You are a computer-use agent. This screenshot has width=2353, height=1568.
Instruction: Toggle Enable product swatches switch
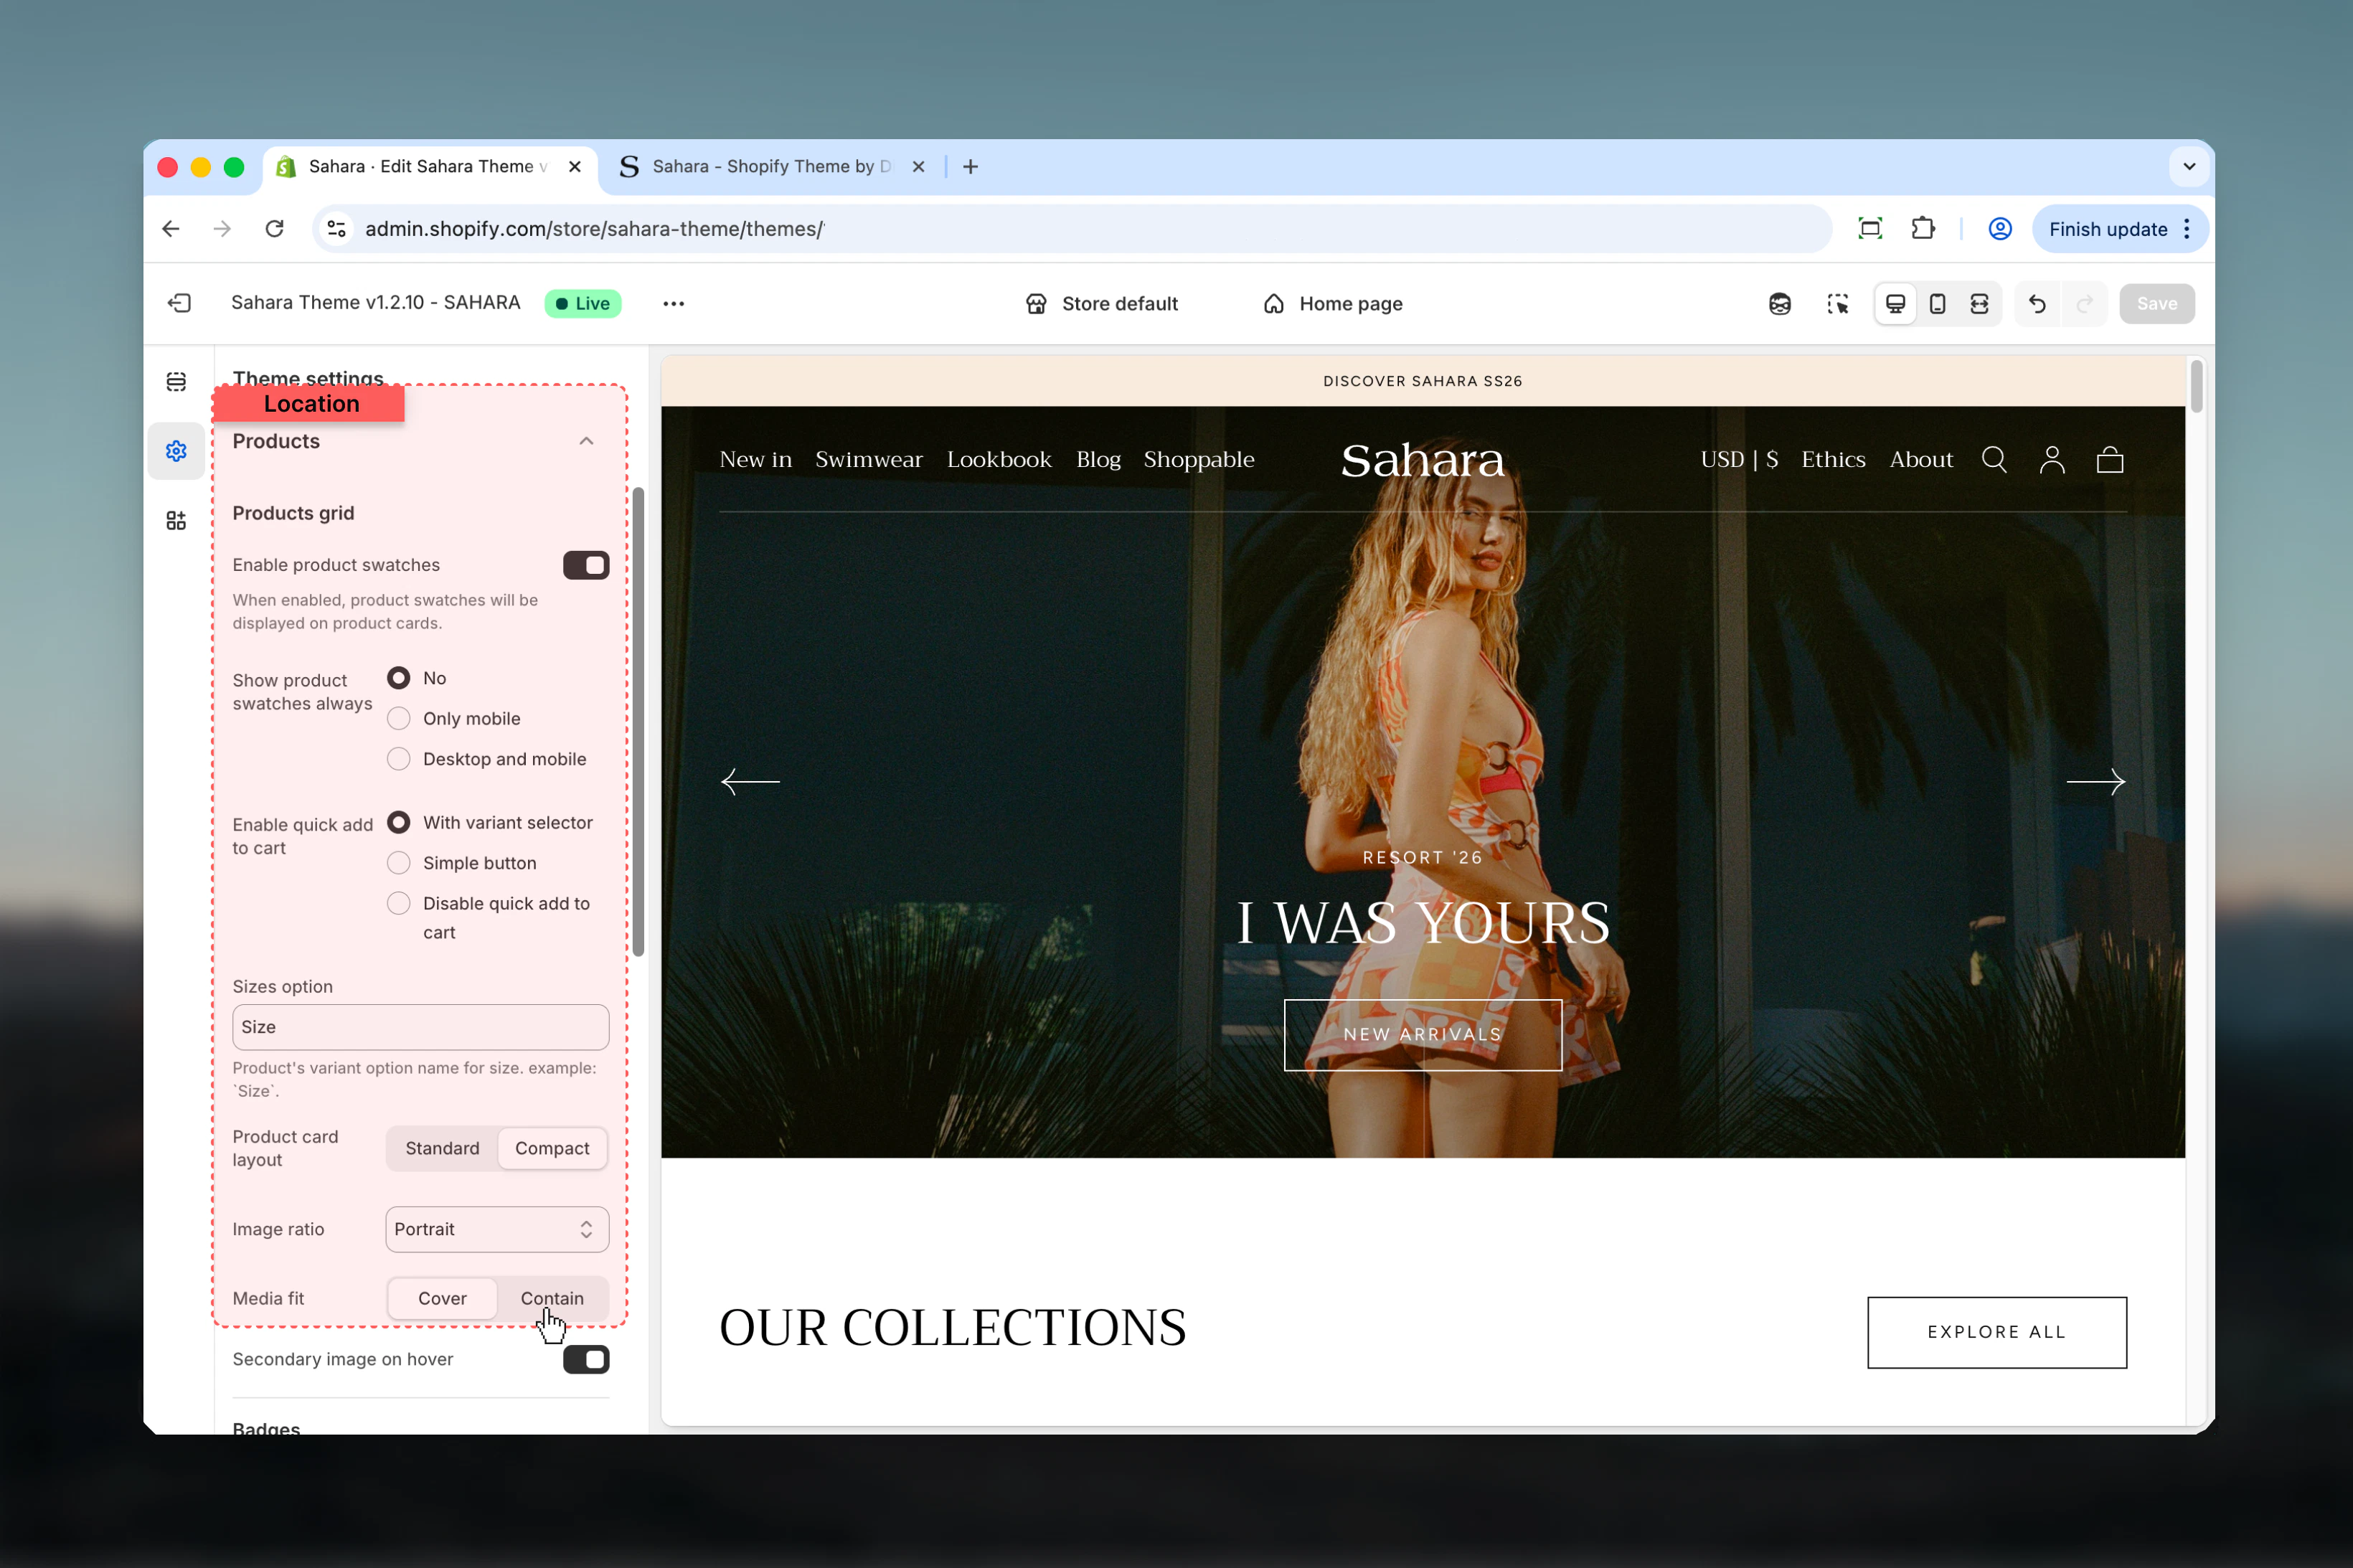[586, 565]
